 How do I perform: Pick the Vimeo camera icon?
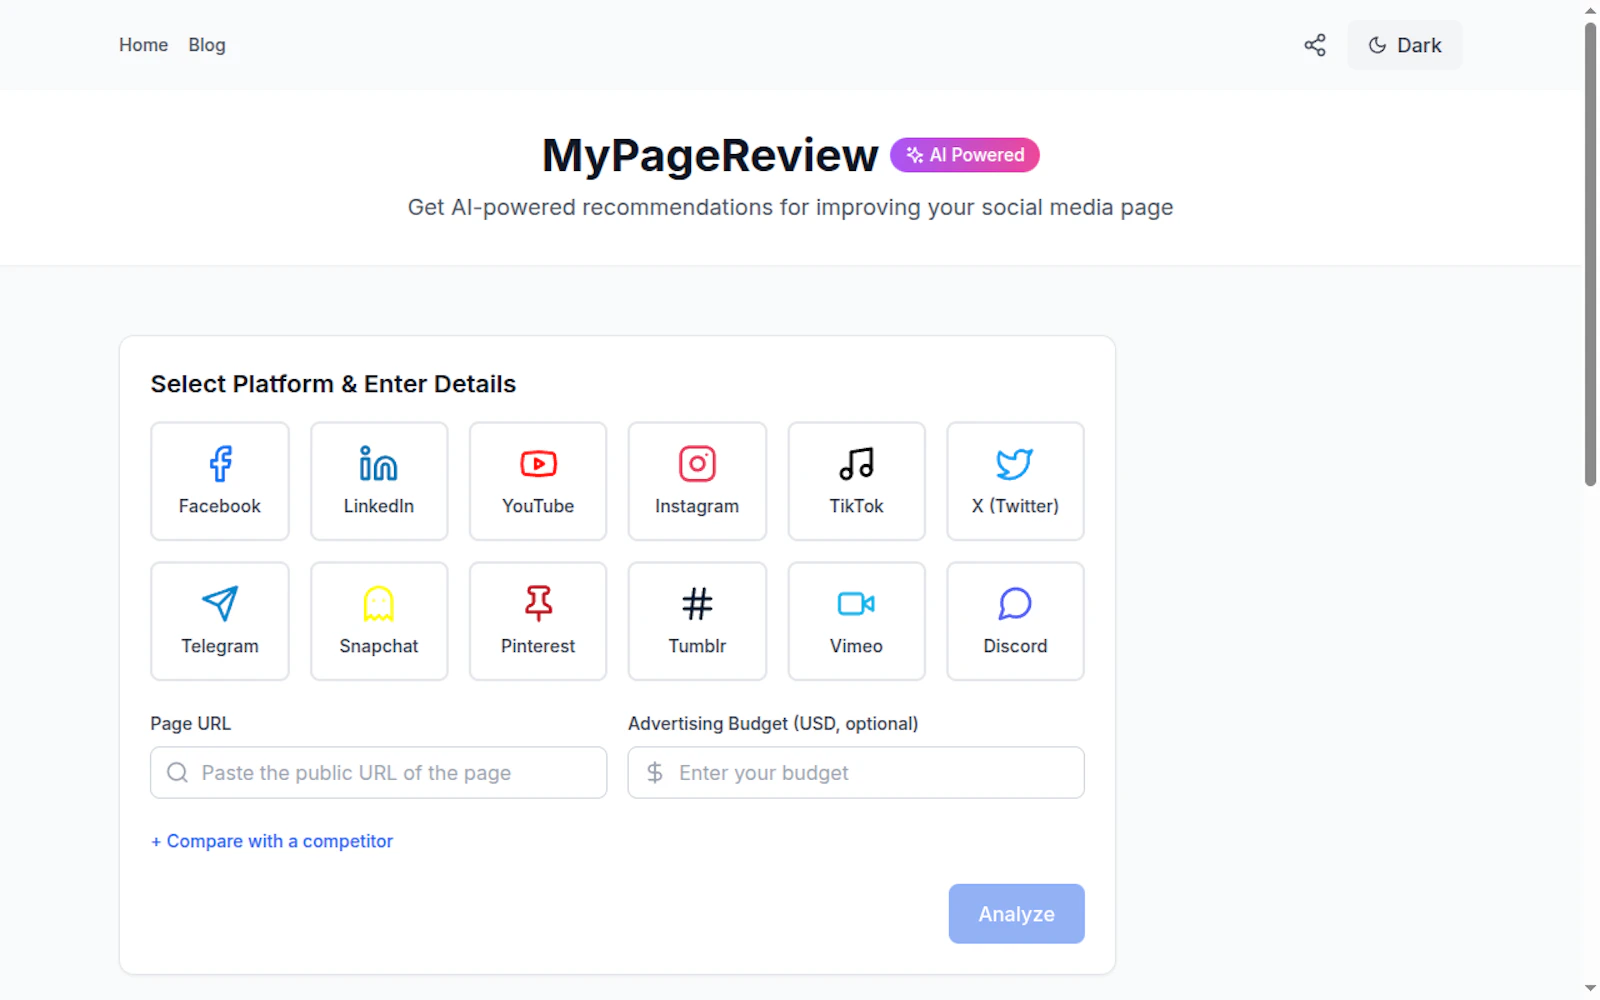pyautogui.click(x=856, y=604)
